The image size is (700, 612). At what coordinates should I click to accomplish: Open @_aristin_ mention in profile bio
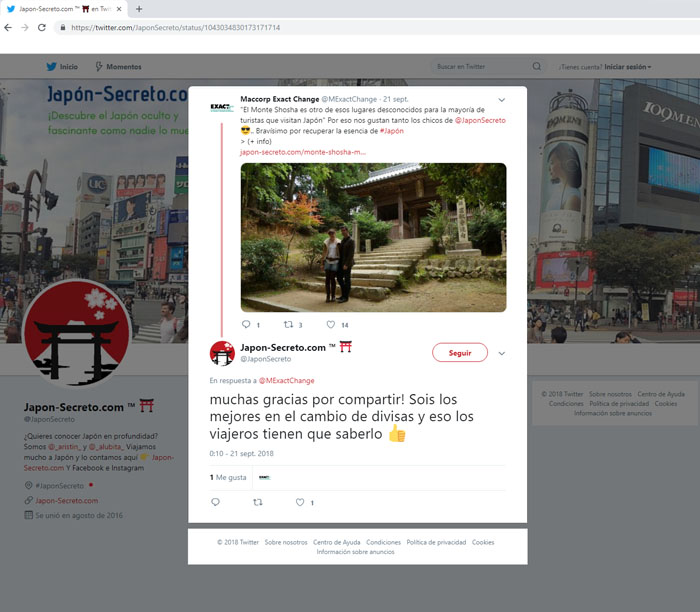64,447
